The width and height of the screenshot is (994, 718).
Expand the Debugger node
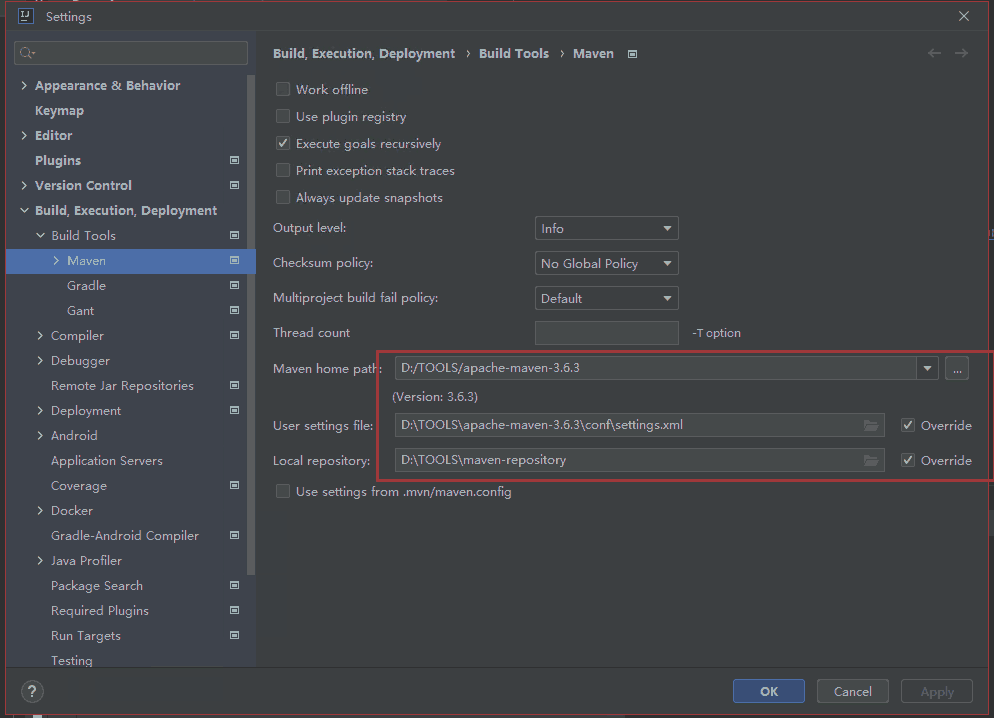coord(41,361)
